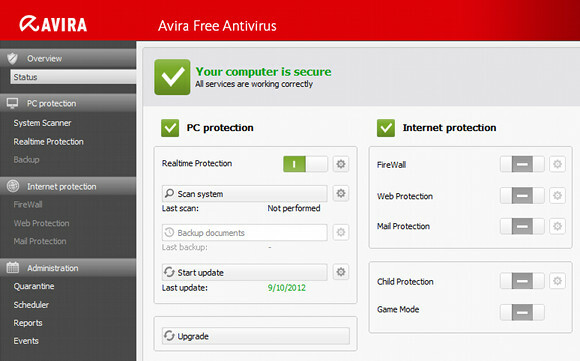The width and height of the screenshot is (580, 361).
Task: Open Scan system settings gear
Action: (x=341, y=193)
